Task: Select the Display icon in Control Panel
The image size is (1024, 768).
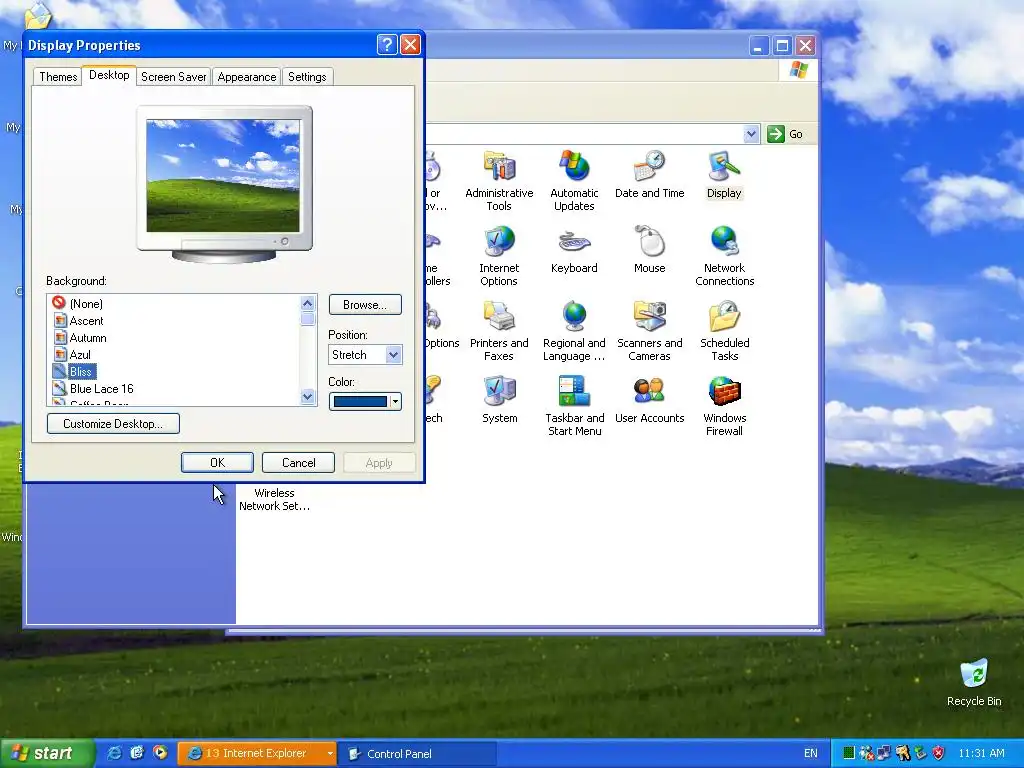Action: tap(724, 174)
